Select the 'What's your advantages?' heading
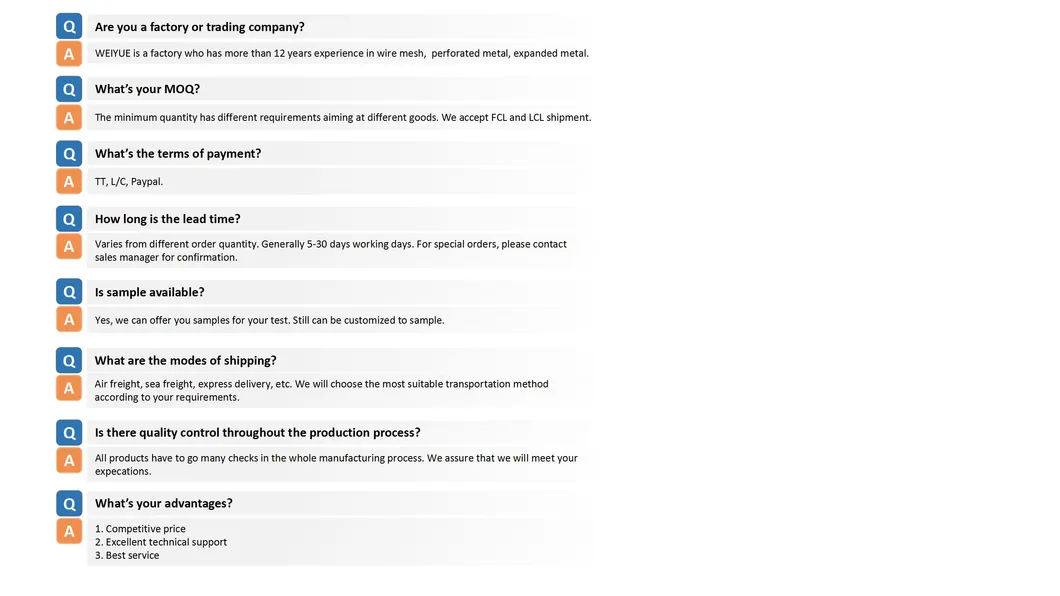 (x=163, y=504)
